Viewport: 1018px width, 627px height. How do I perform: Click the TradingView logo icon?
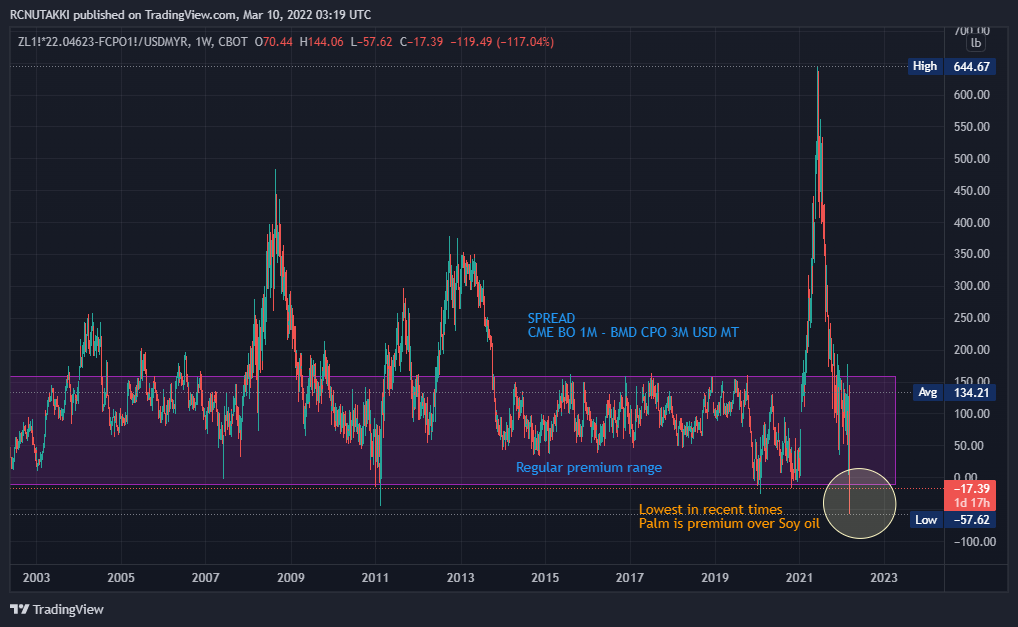coord(19,609)
